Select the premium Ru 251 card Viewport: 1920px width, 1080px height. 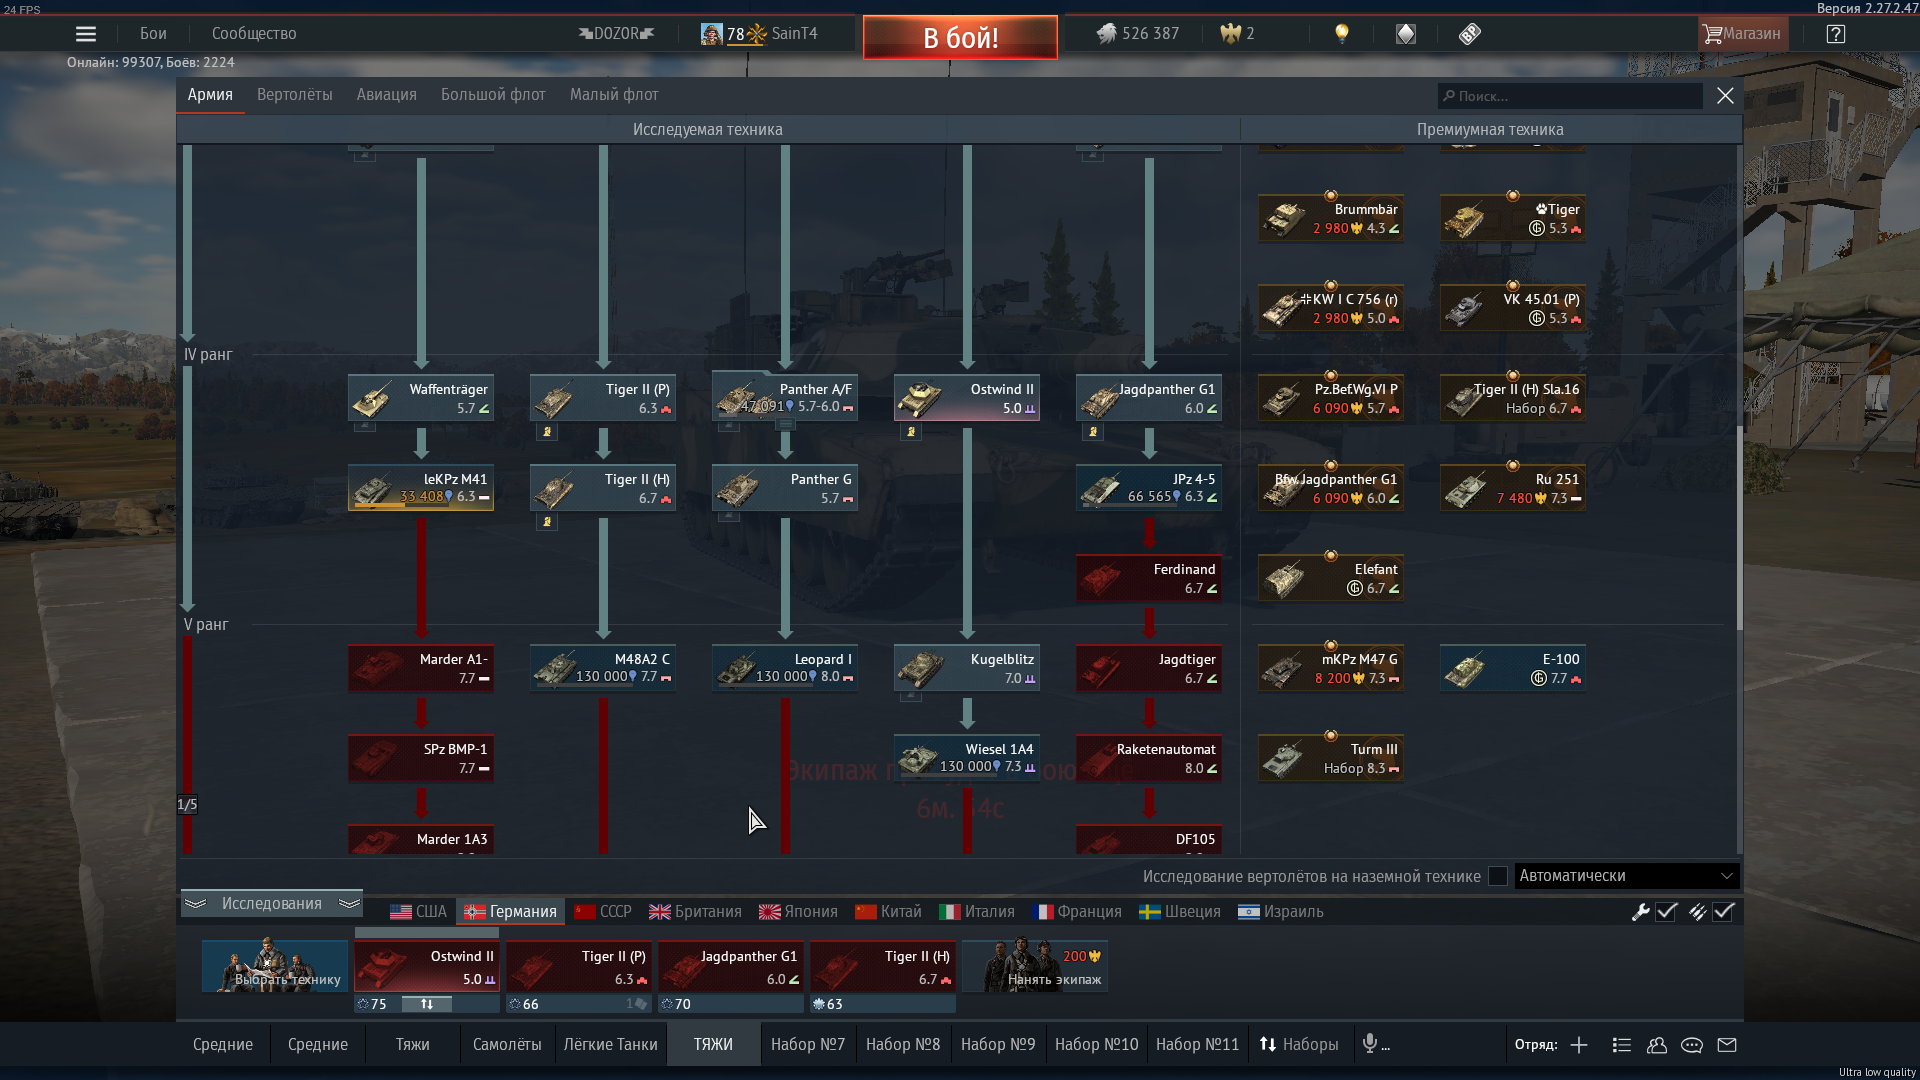pyautogui.click(x=1513, y=488)
